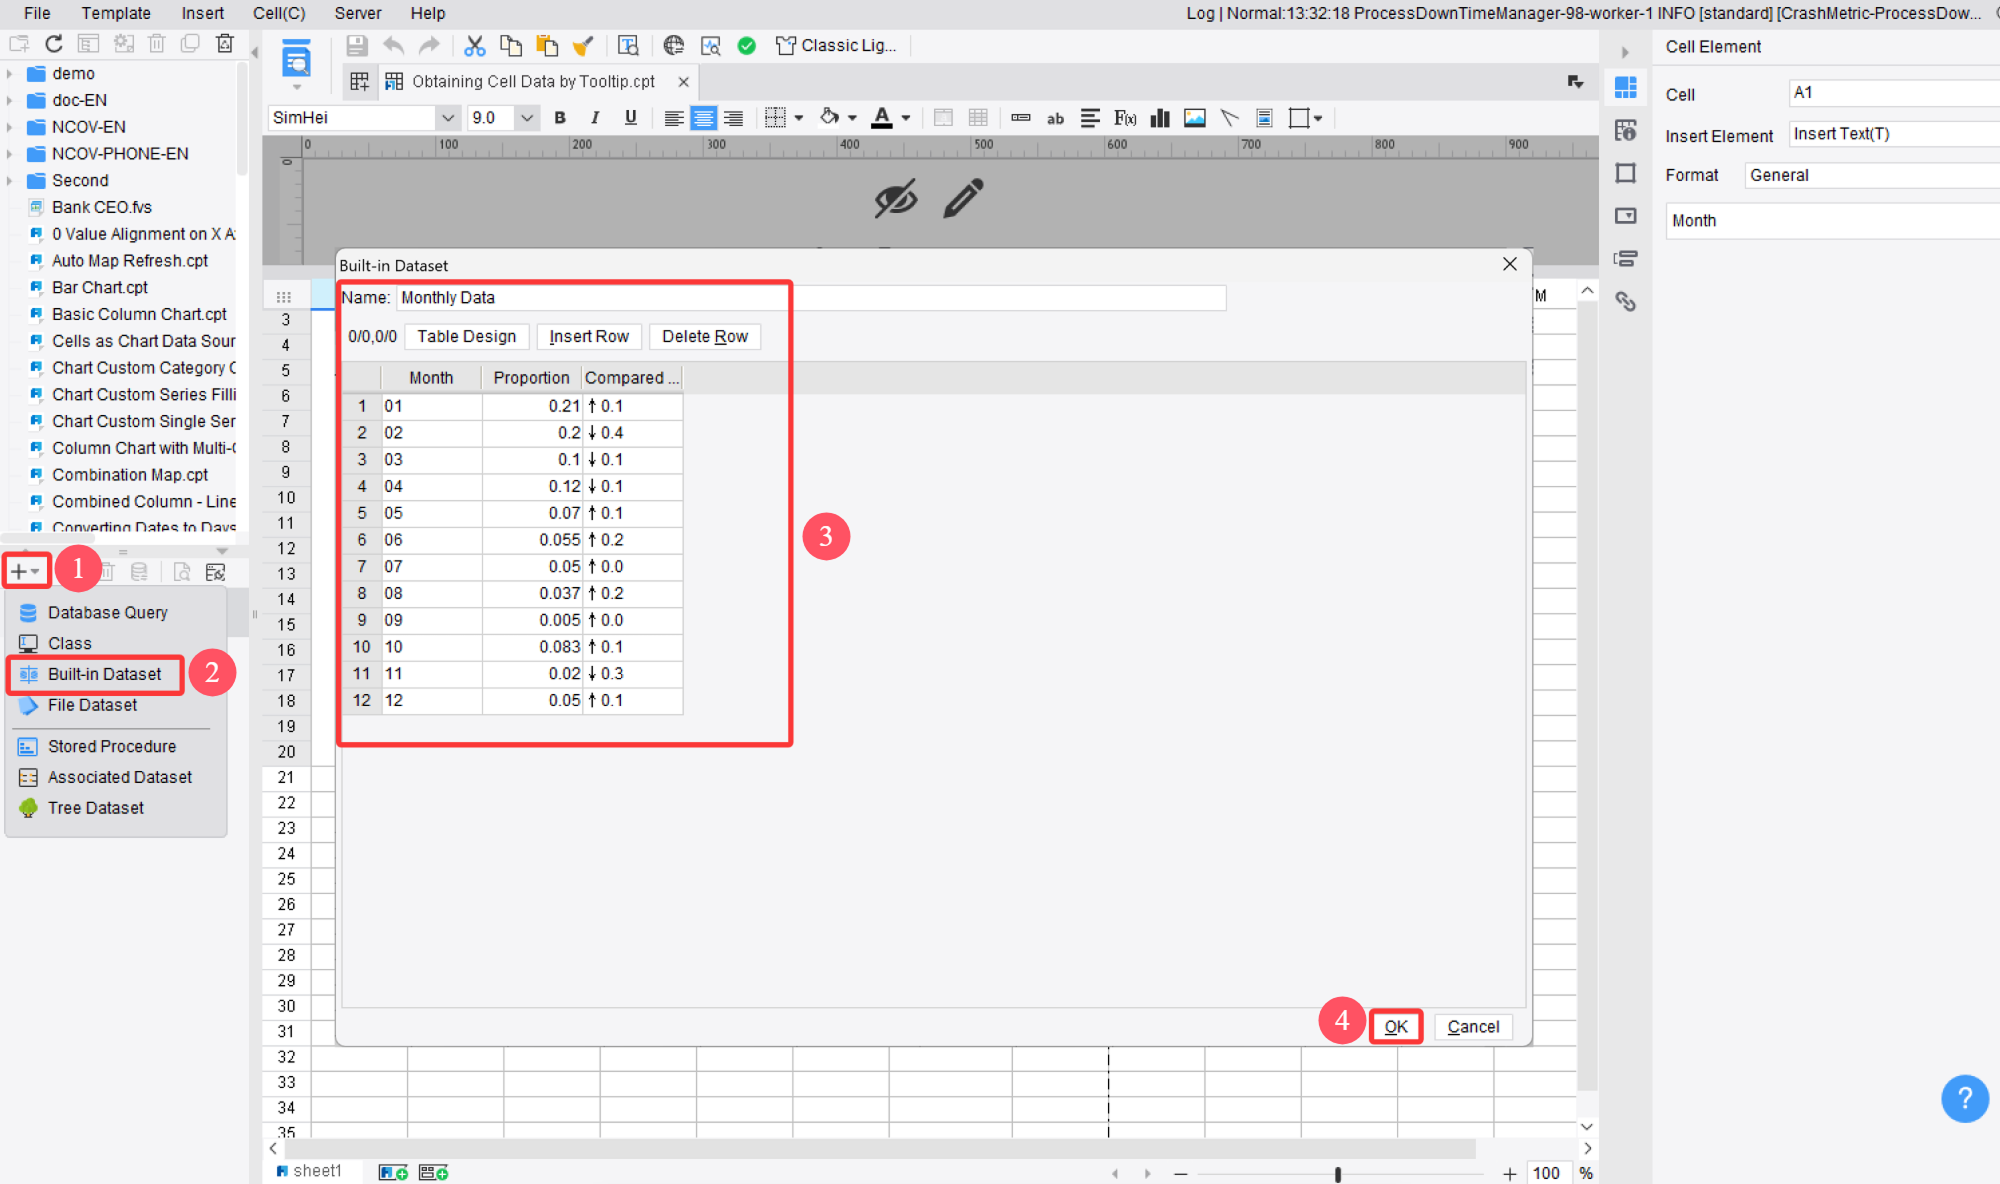Click the insert image icon
Image resolution: width=2000 pixels, height=1184 pixels.
tap(1195, 118)
